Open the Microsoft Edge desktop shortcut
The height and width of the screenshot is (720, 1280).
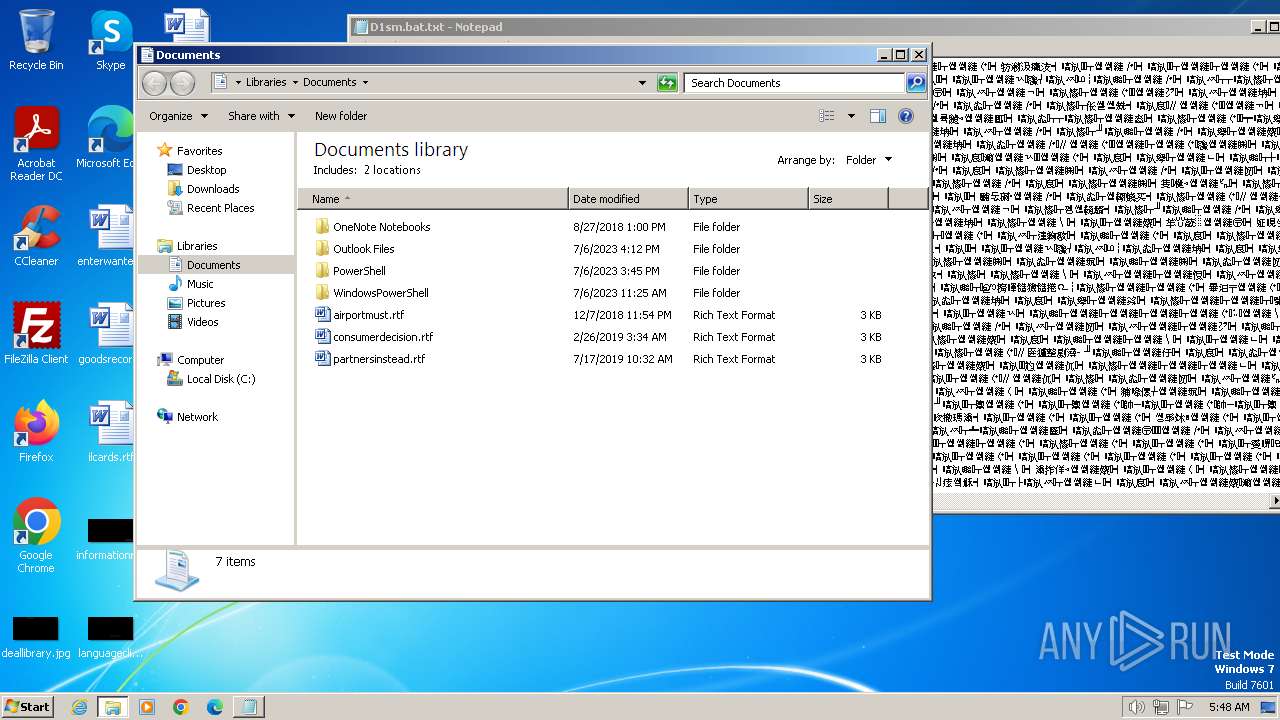[x=105, y=138]
